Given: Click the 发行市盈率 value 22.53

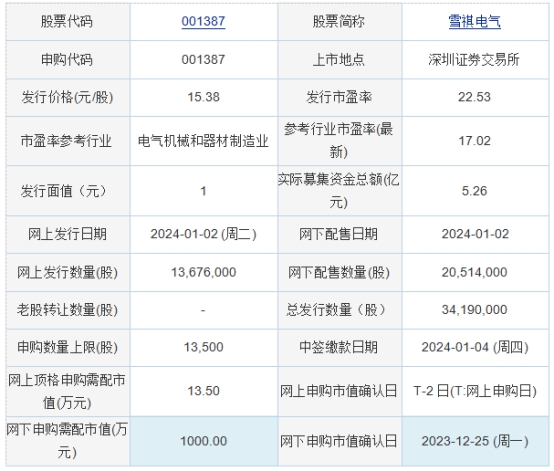Looking at the screenshot, I should [475, 97].
